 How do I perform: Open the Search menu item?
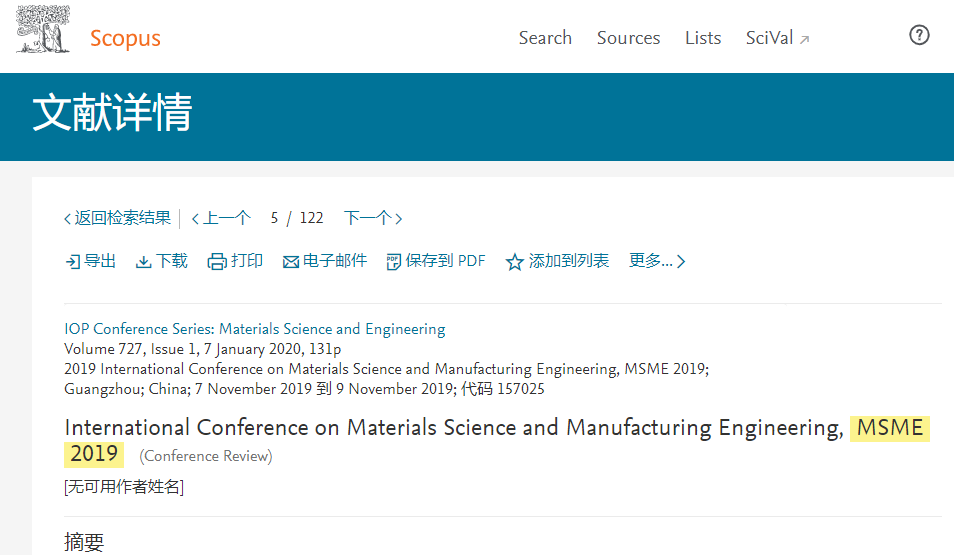coord(545,38)
